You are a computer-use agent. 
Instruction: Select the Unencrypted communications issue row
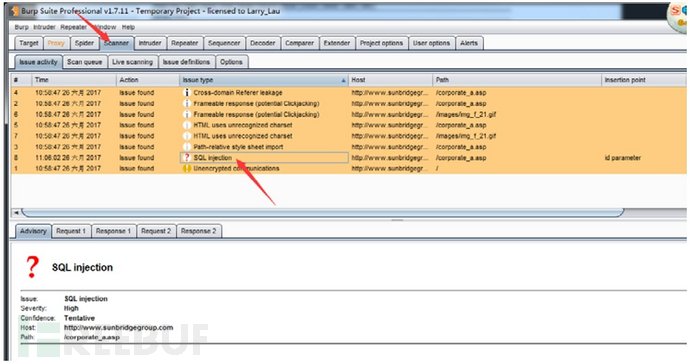[x=349, y=169]
